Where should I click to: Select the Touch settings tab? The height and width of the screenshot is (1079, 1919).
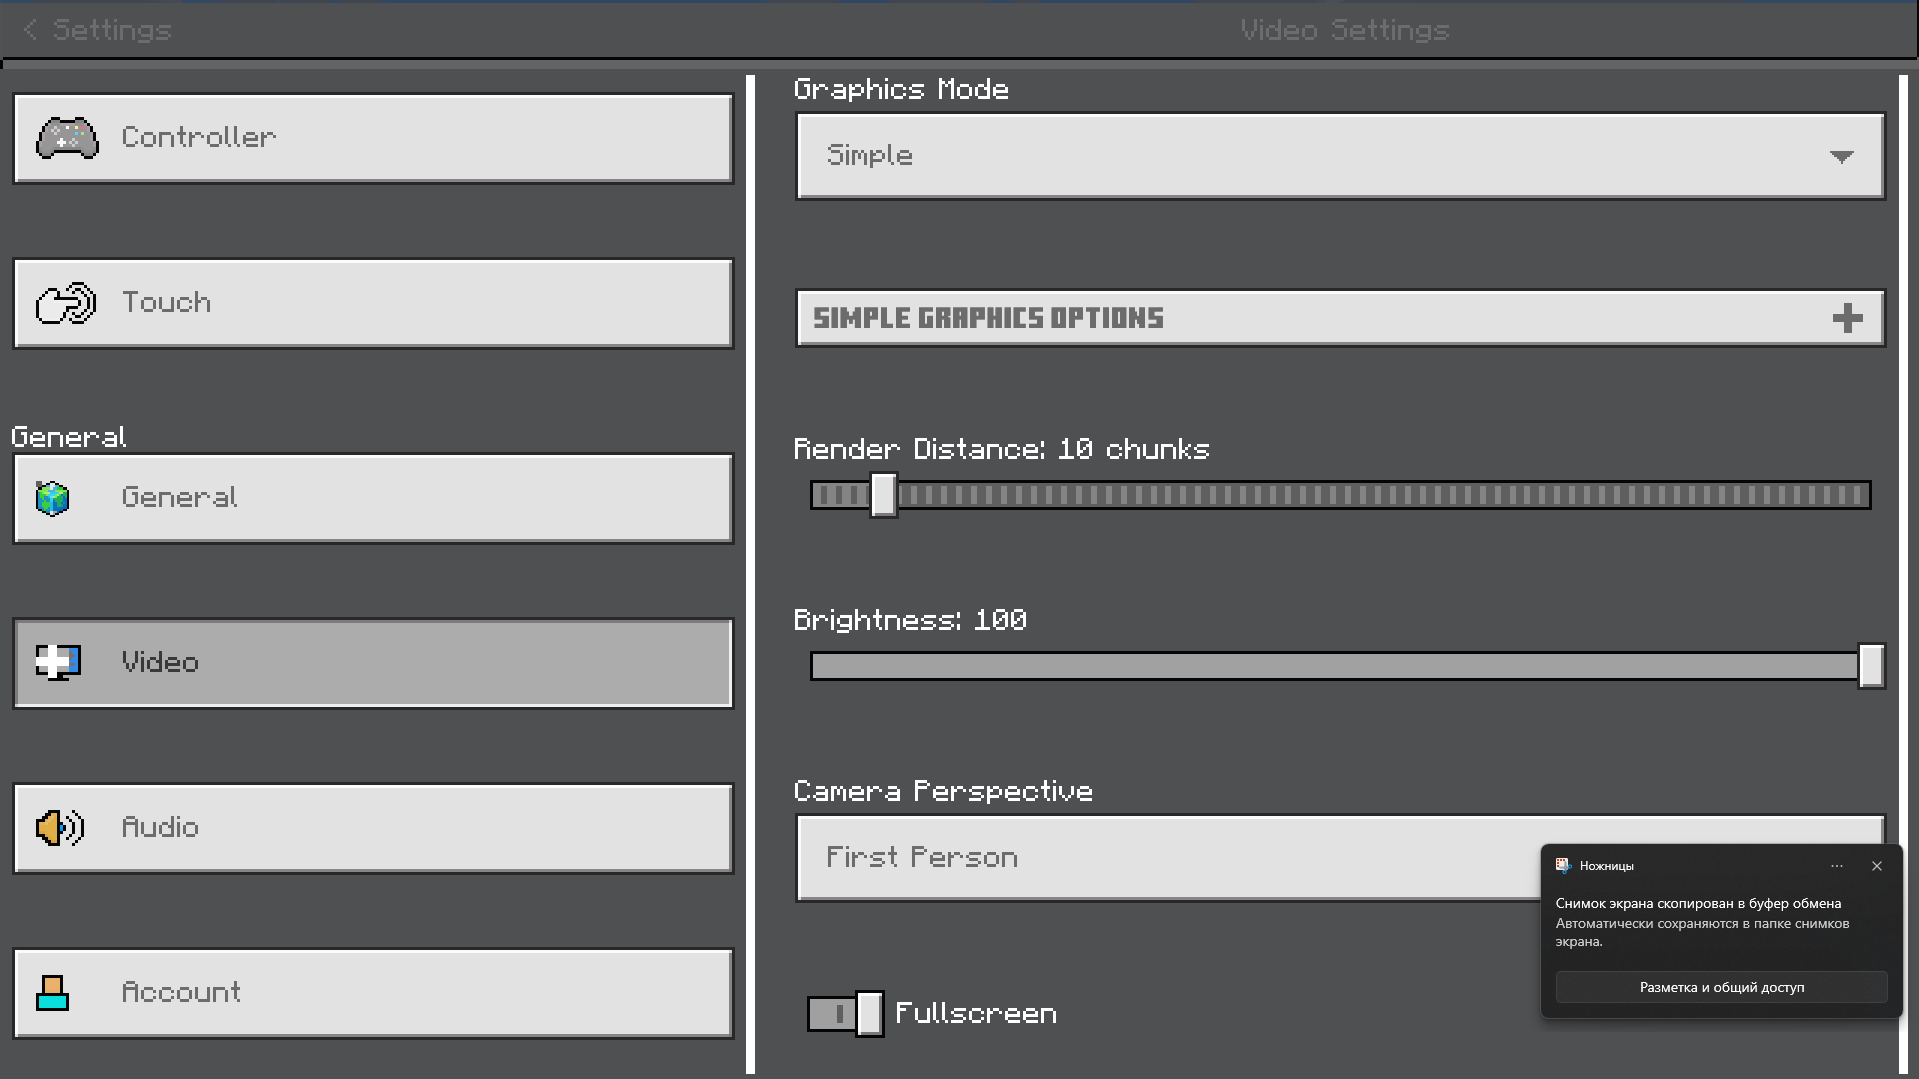373,303
